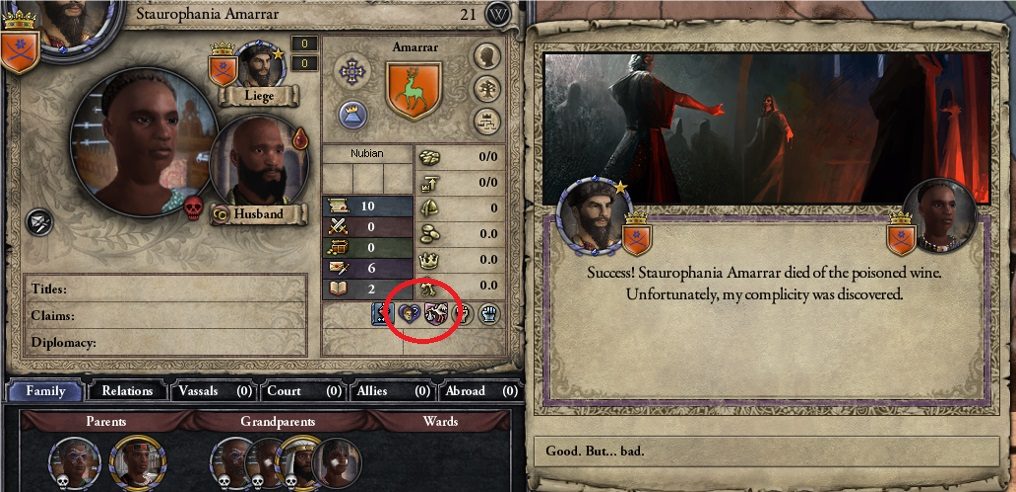Select the Vassals tab
The height and width of the screenshot is (492, 1016).
point(215,391)
